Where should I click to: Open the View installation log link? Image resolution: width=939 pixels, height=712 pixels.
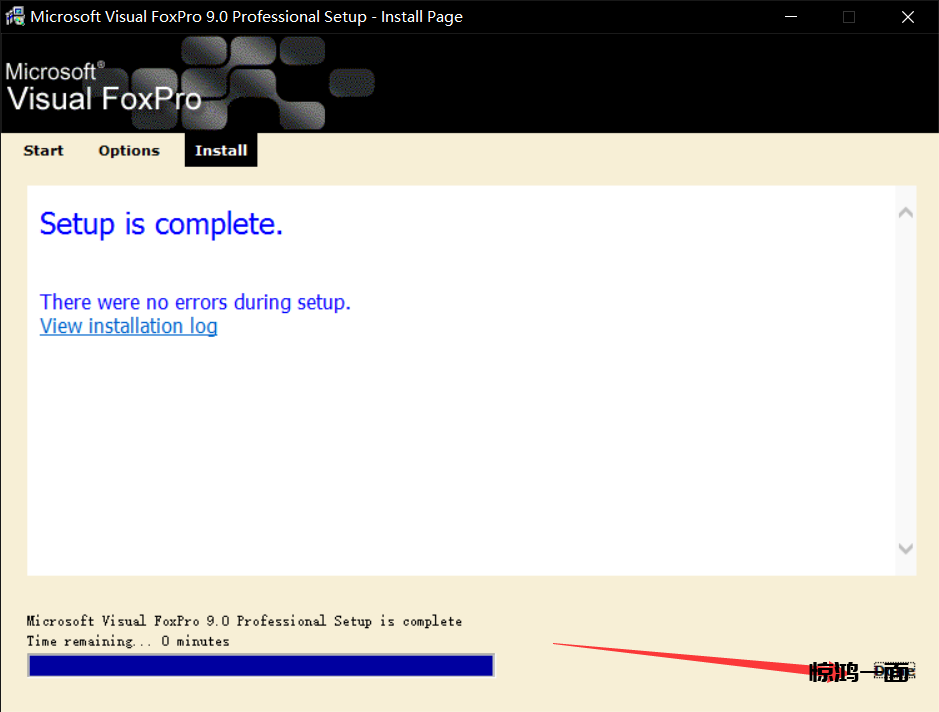tap(128, 326)
